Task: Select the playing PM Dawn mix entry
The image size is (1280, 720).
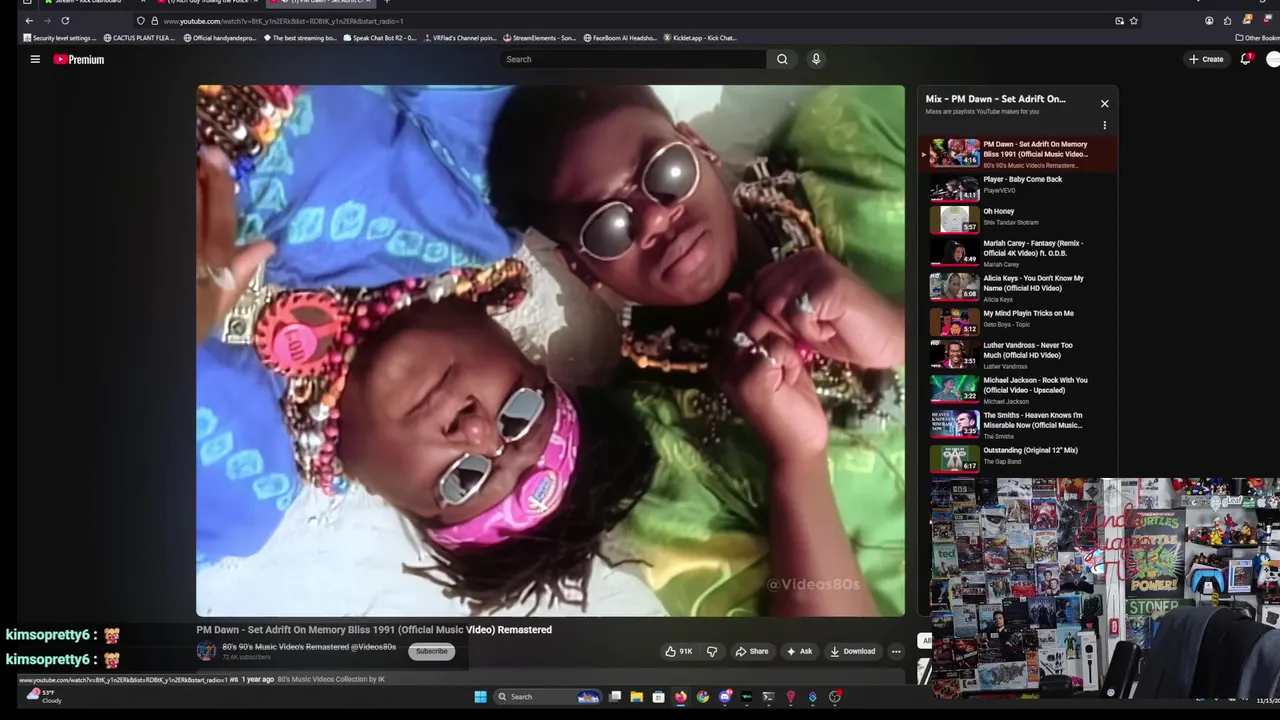Action: tap(1018, 153)
